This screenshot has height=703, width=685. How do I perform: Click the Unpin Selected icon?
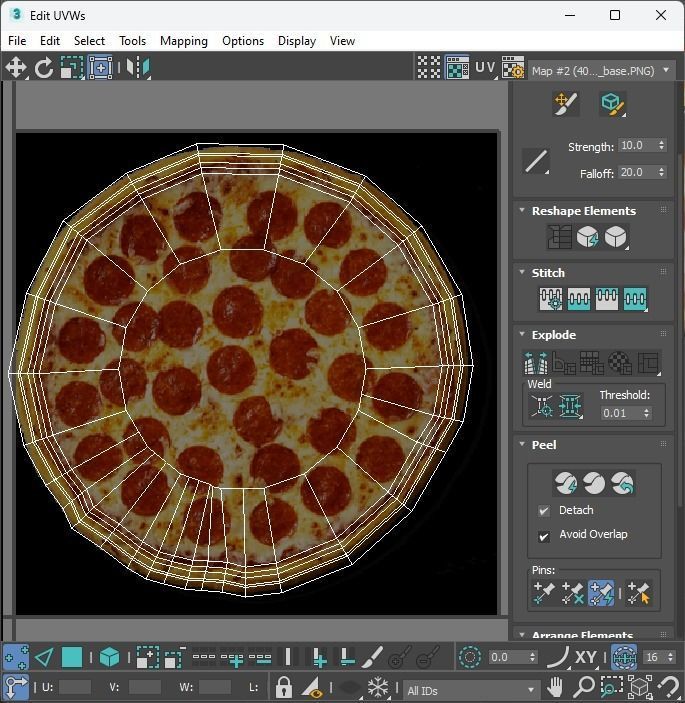click(572, 593)
